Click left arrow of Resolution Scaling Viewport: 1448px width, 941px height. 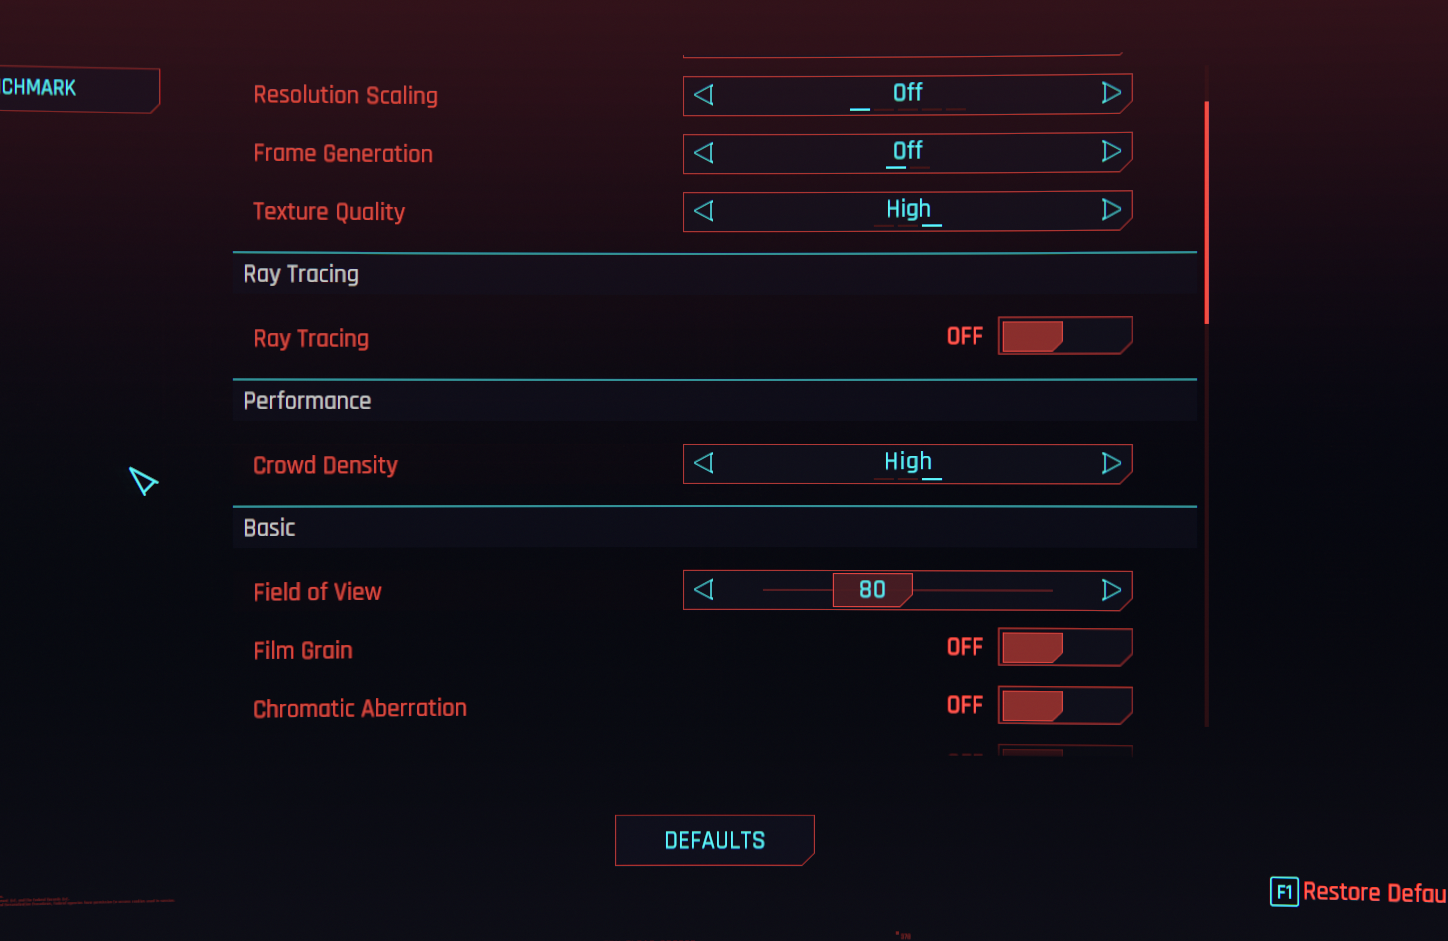pos(704,94)
